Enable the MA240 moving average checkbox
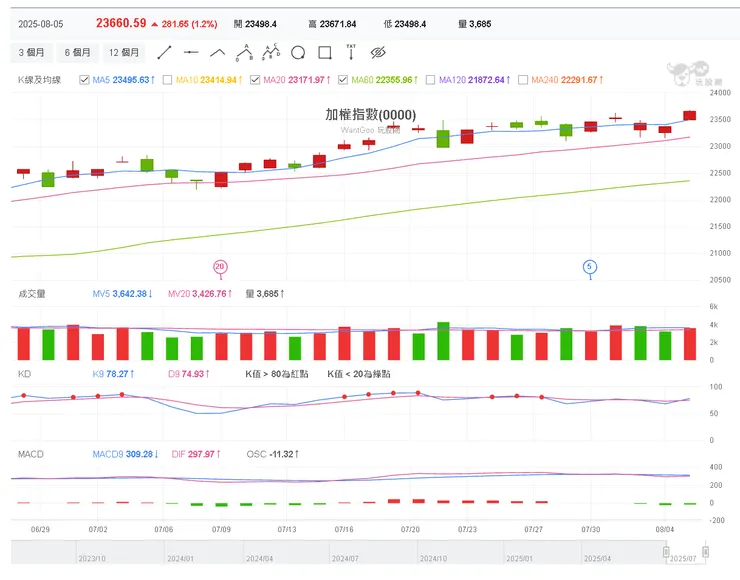Viewport: 740px width, 580px height. coord(523,80)
